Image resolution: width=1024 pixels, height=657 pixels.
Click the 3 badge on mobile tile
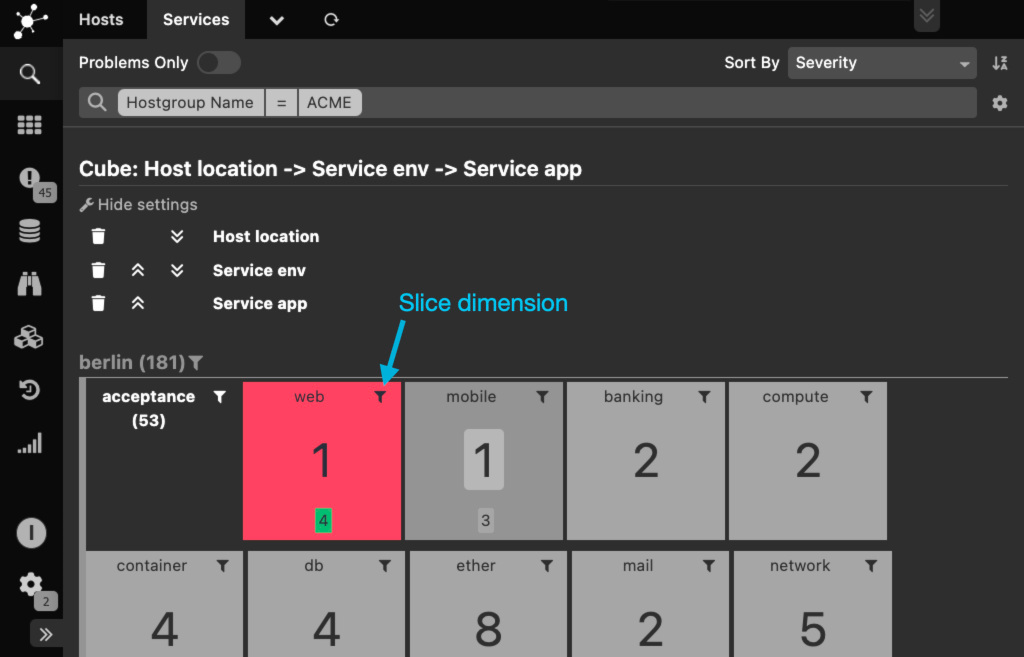click(x=485, y=521)
